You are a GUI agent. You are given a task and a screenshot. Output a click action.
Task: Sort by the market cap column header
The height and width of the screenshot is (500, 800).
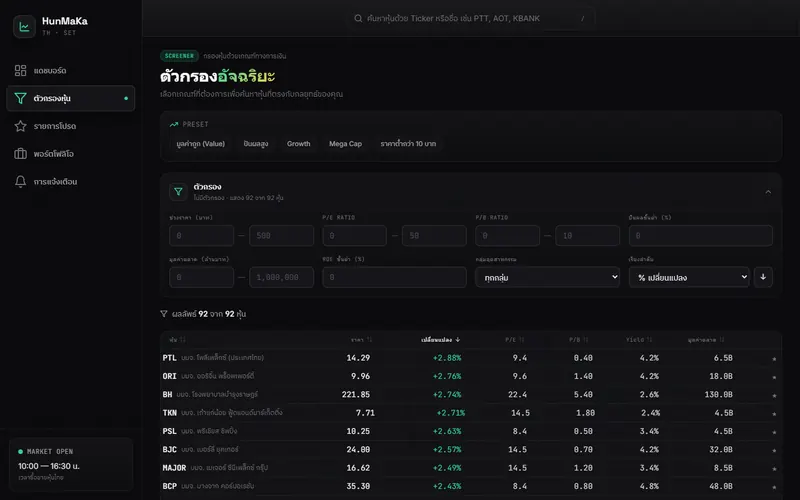(x=706, y=340)
